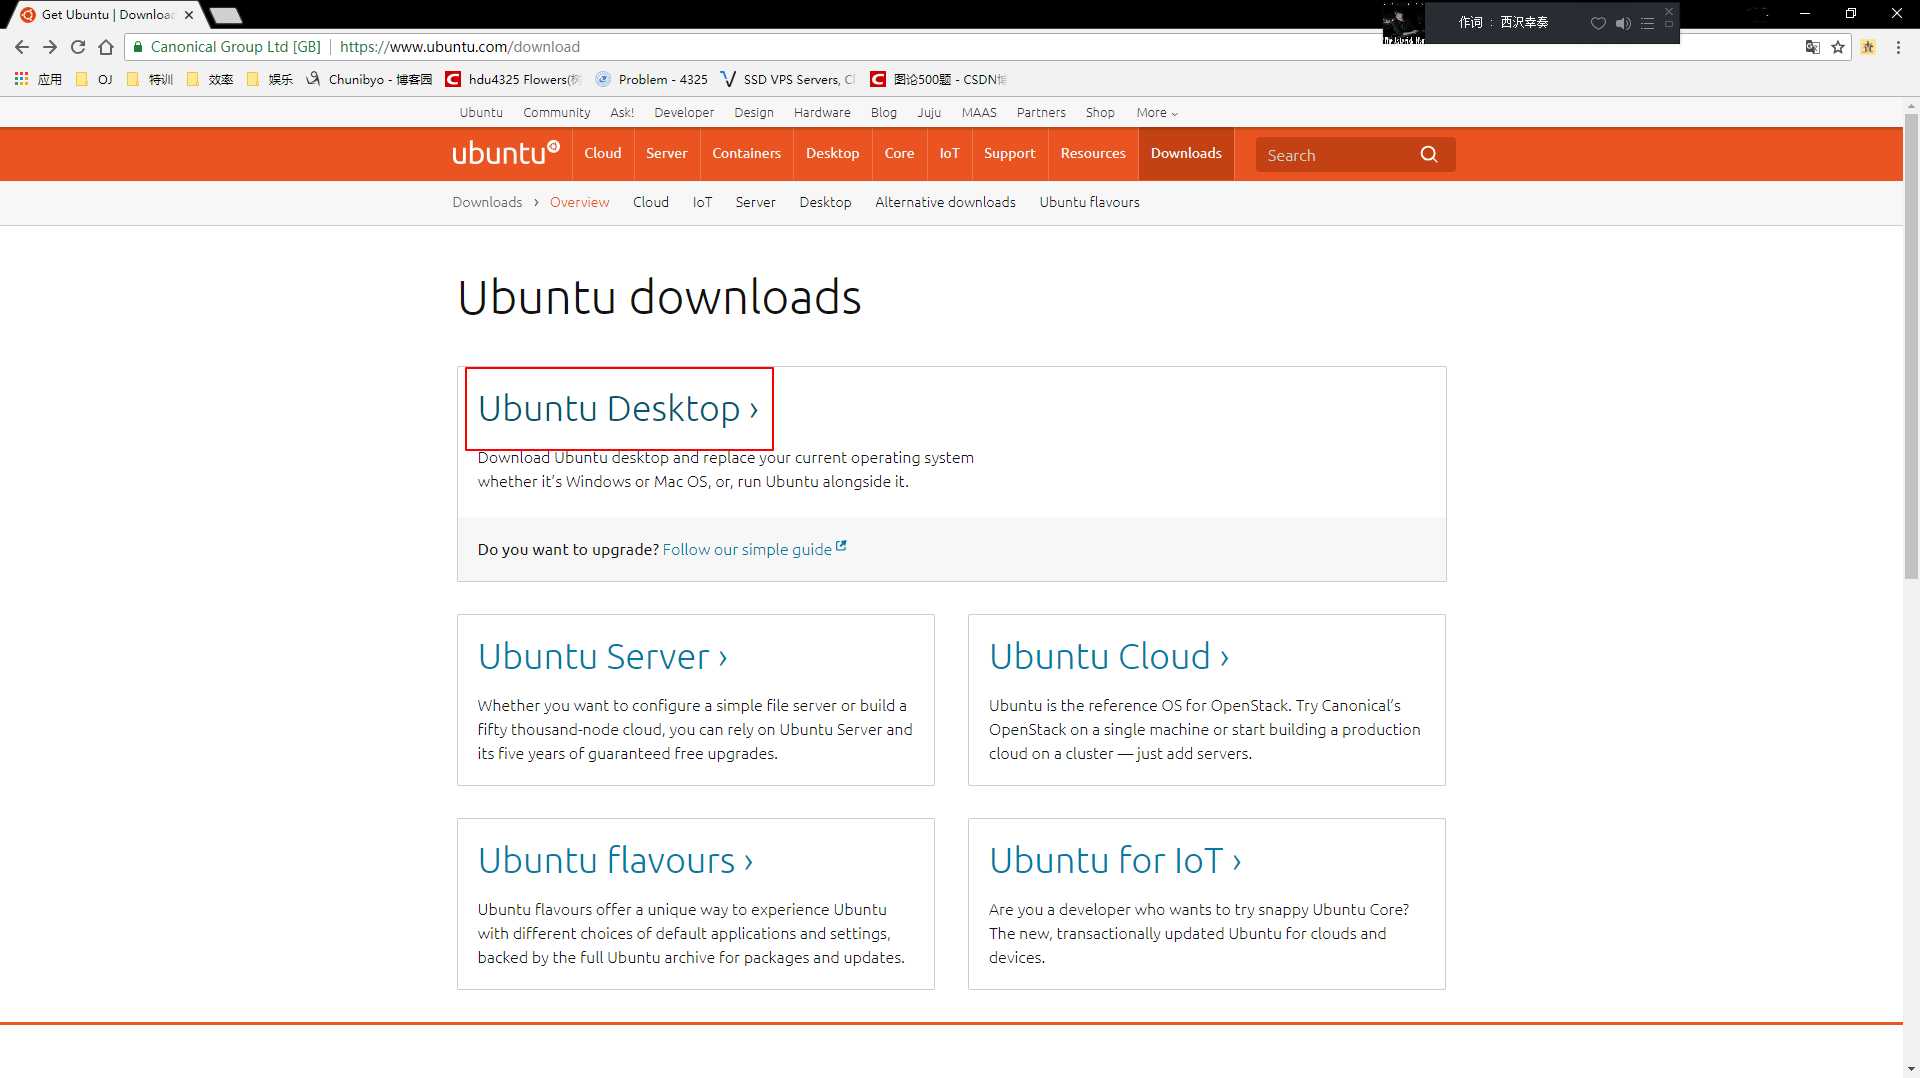Image resolution: width=1920 pixels, height=1078 pixels.
Task: Select Cloud in the orange menu bar
Action: pyautogui.click(x=603, y=153)
